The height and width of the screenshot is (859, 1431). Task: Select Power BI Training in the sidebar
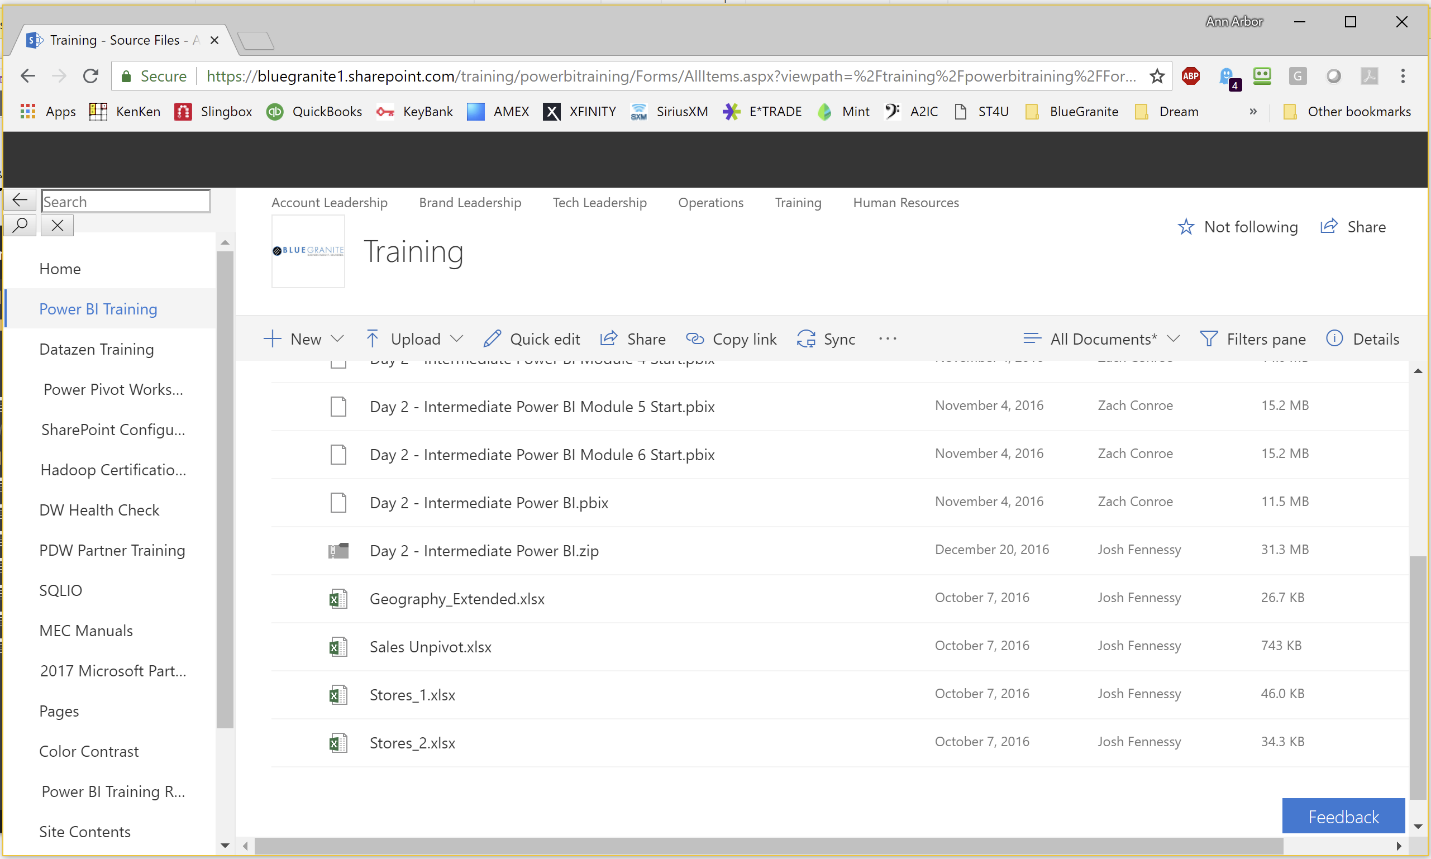pyautogui.click(x=98, y=309)
